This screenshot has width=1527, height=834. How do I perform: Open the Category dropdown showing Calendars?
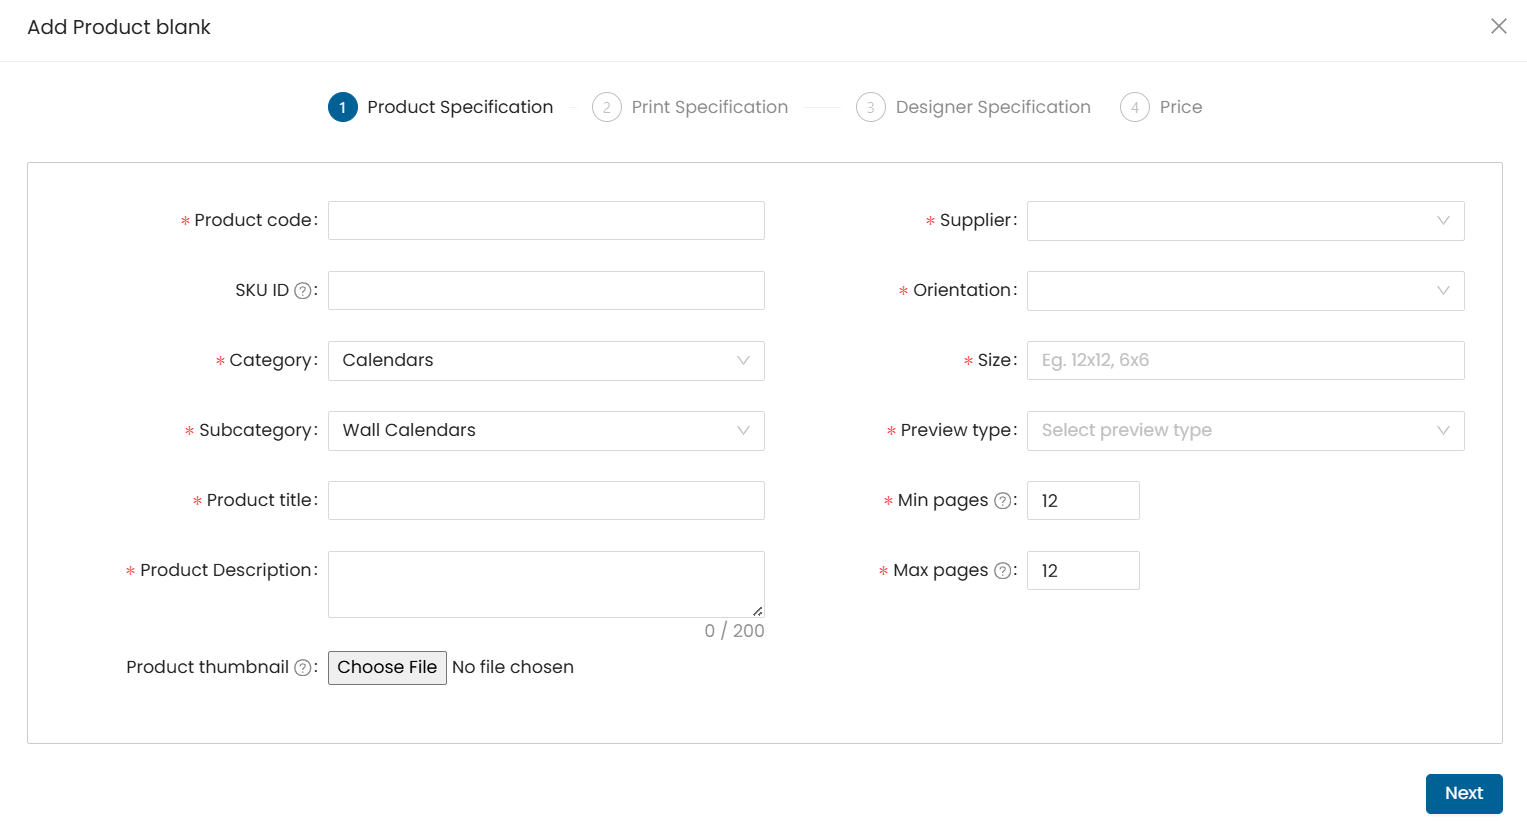[x=546, y=361]
